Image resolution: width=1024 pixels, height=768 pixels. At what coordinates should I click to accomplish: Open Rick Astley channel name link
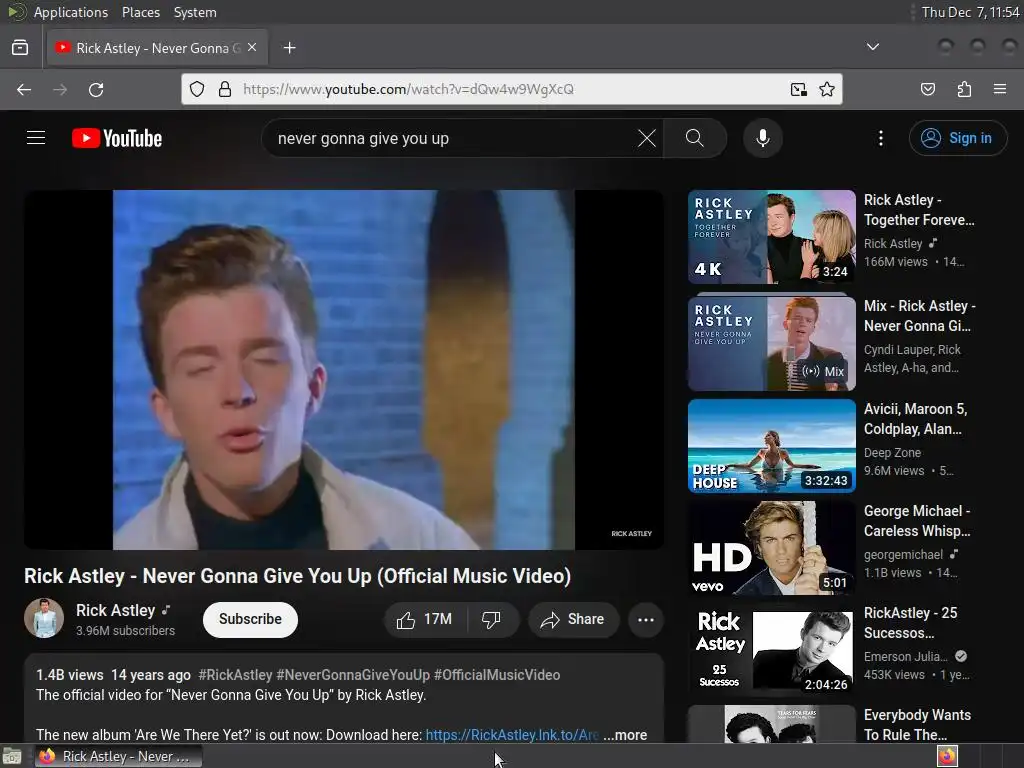pos(116,610)
